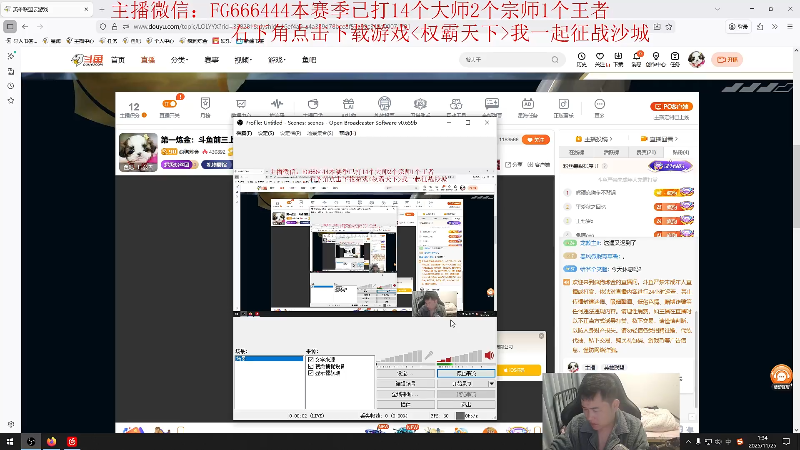Open the second menu in OBS menu bar
The height and width of the screenshot is (450, 800).
265,133
